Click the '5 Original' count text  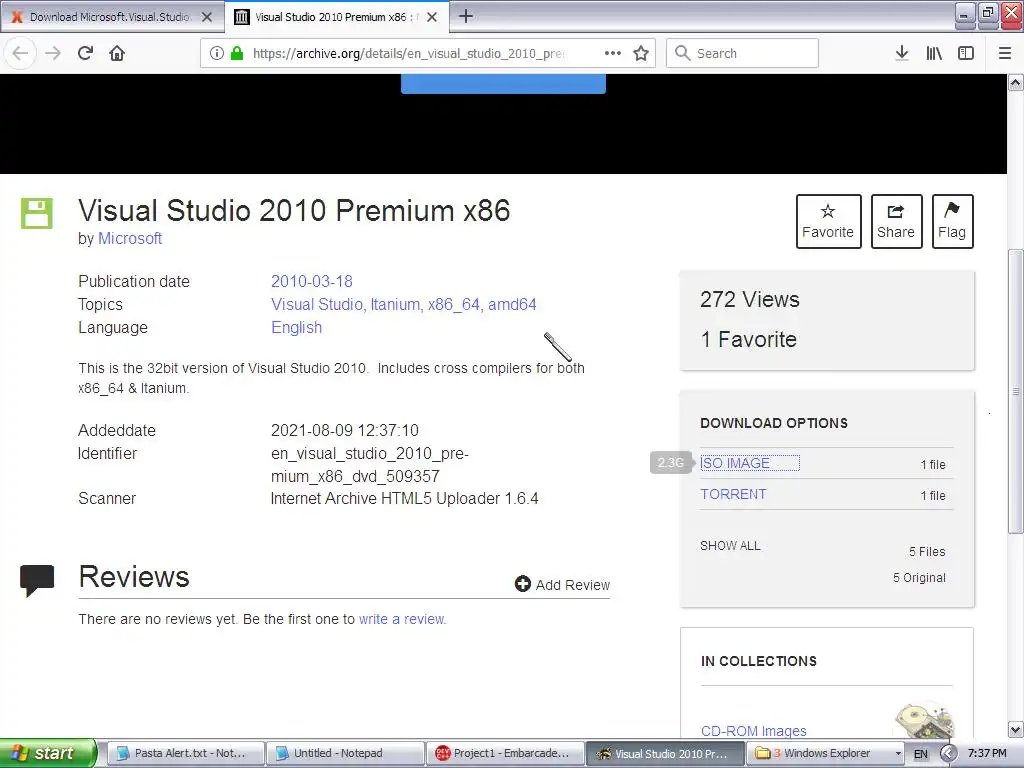tap(920, 578)
